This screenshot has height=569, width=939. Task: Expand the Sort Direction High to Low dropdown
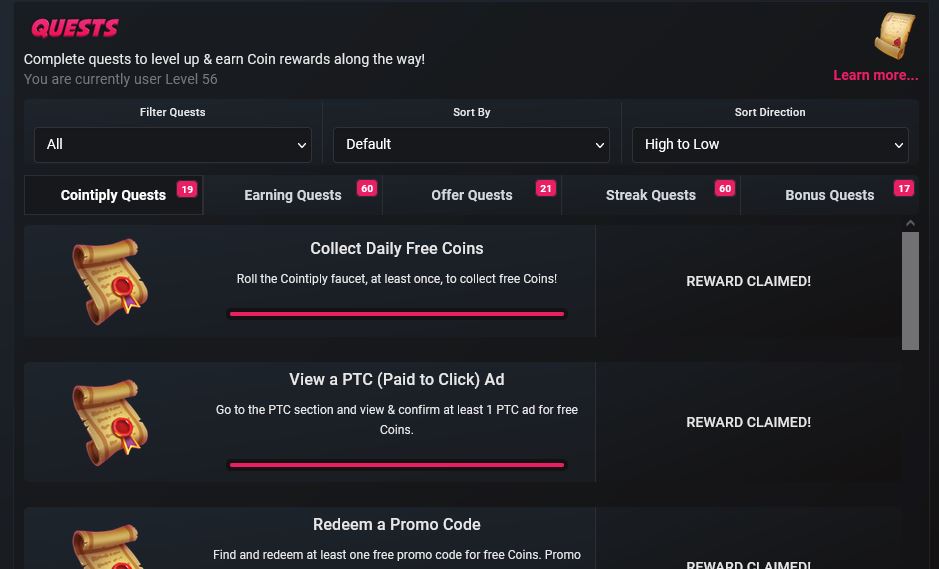770,144
